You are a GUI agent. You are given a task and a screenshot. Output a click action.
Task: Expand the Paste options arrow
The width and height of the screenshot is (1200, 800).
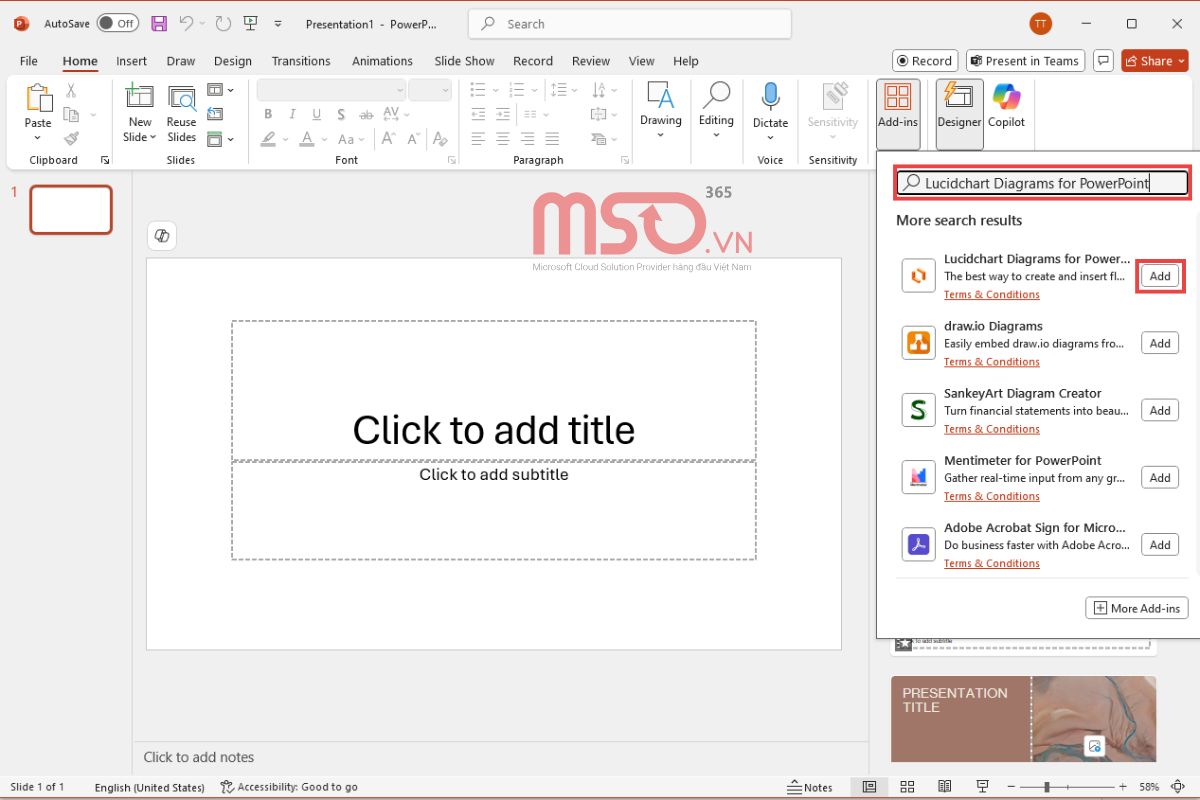pyautogui.click(x=38, y=136)
